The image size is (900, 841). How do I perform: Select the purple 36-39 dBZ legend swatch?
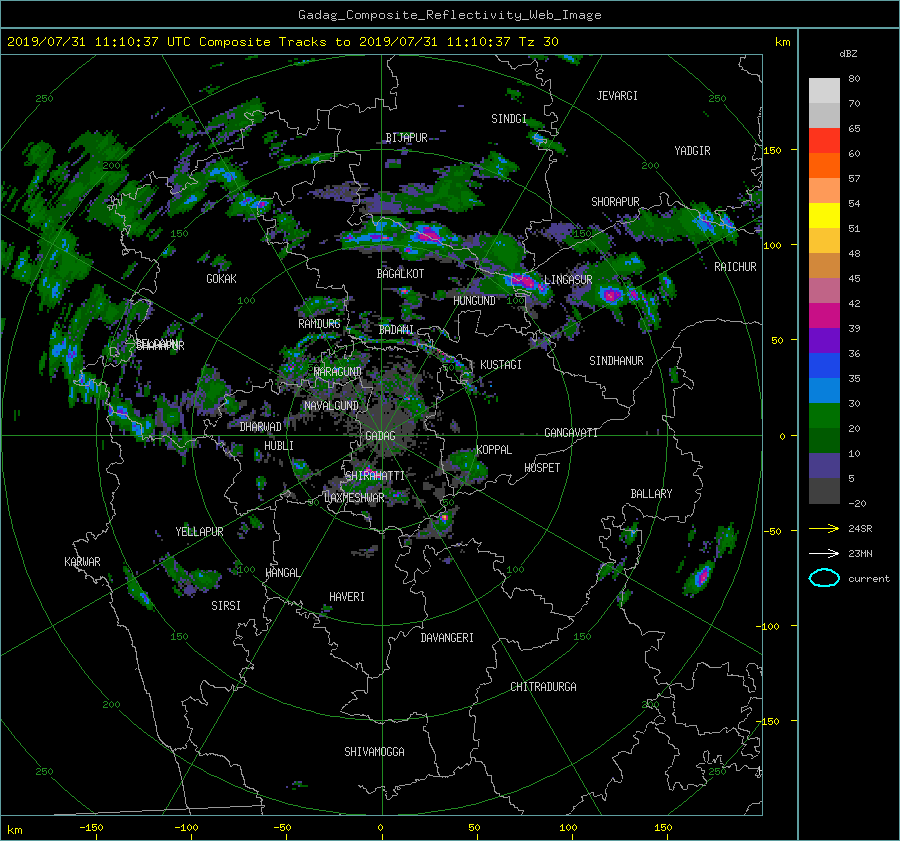point(824,341)
